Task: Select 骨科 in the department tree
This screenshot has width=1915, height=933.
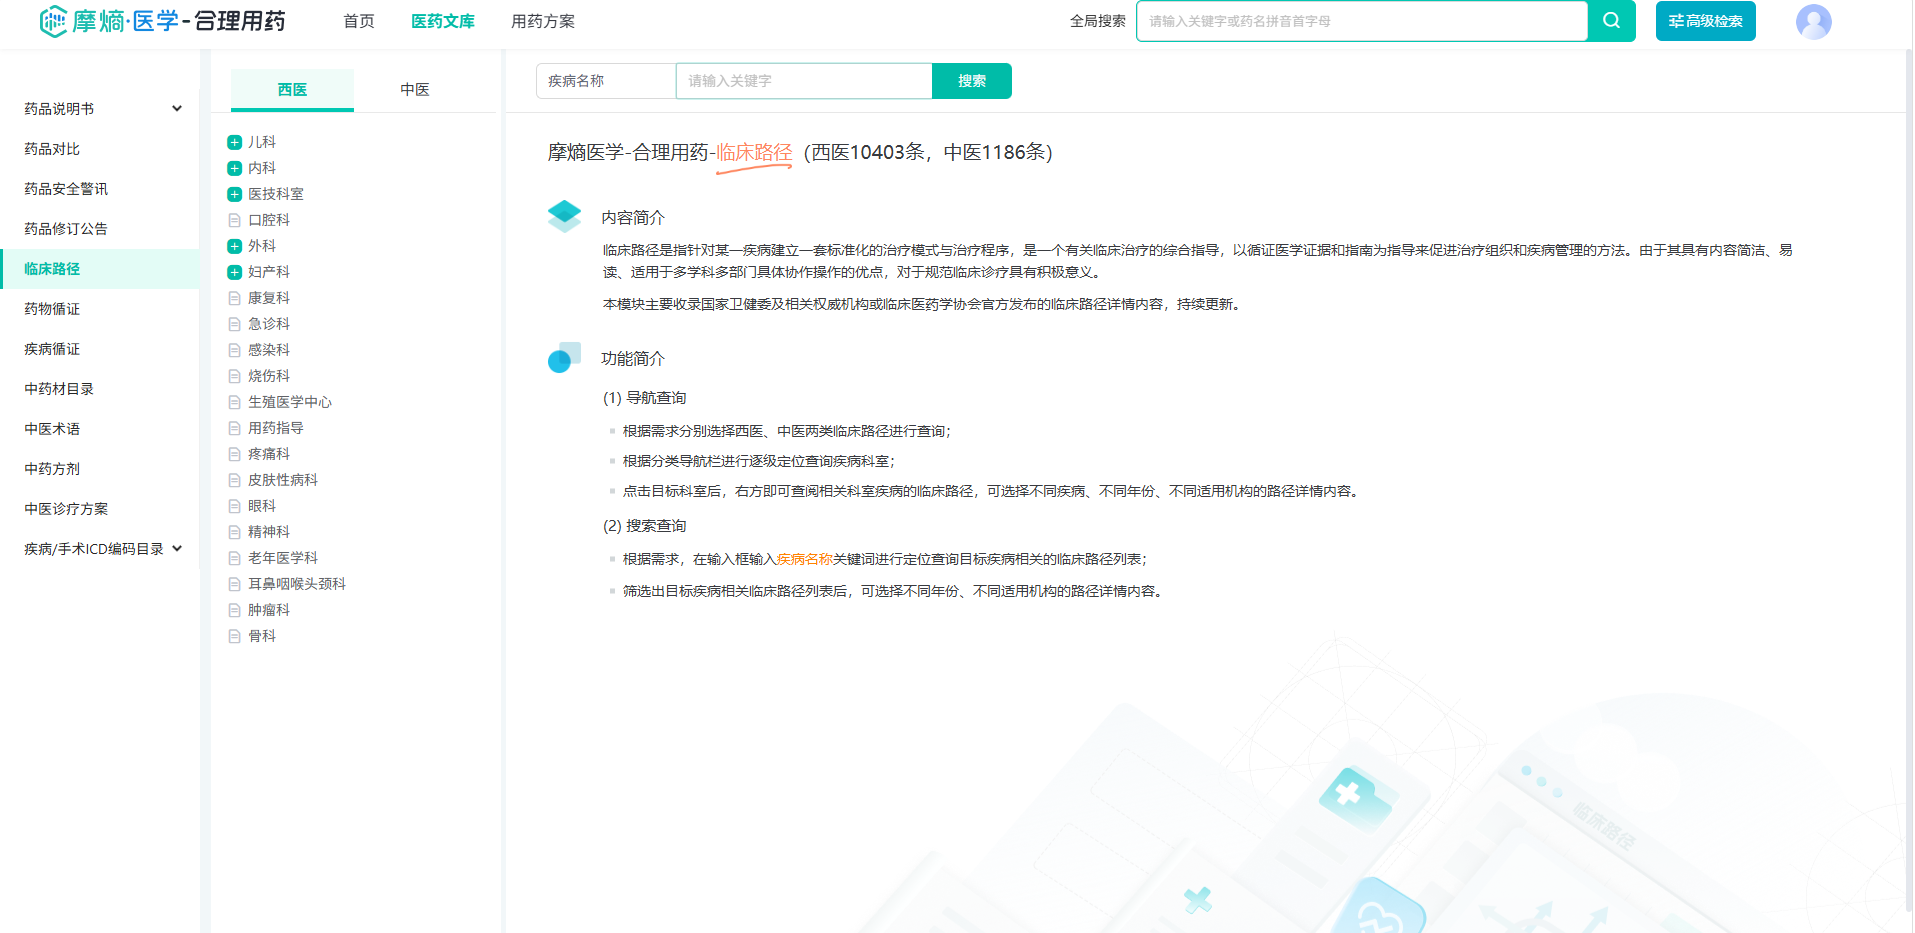Action: coord(262,636)
